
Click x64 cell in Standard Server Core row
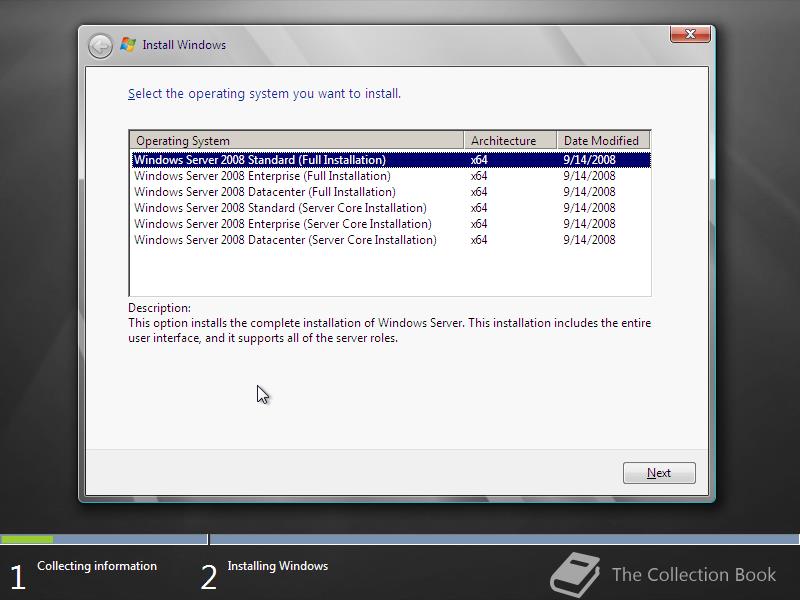tap(479, 208)
